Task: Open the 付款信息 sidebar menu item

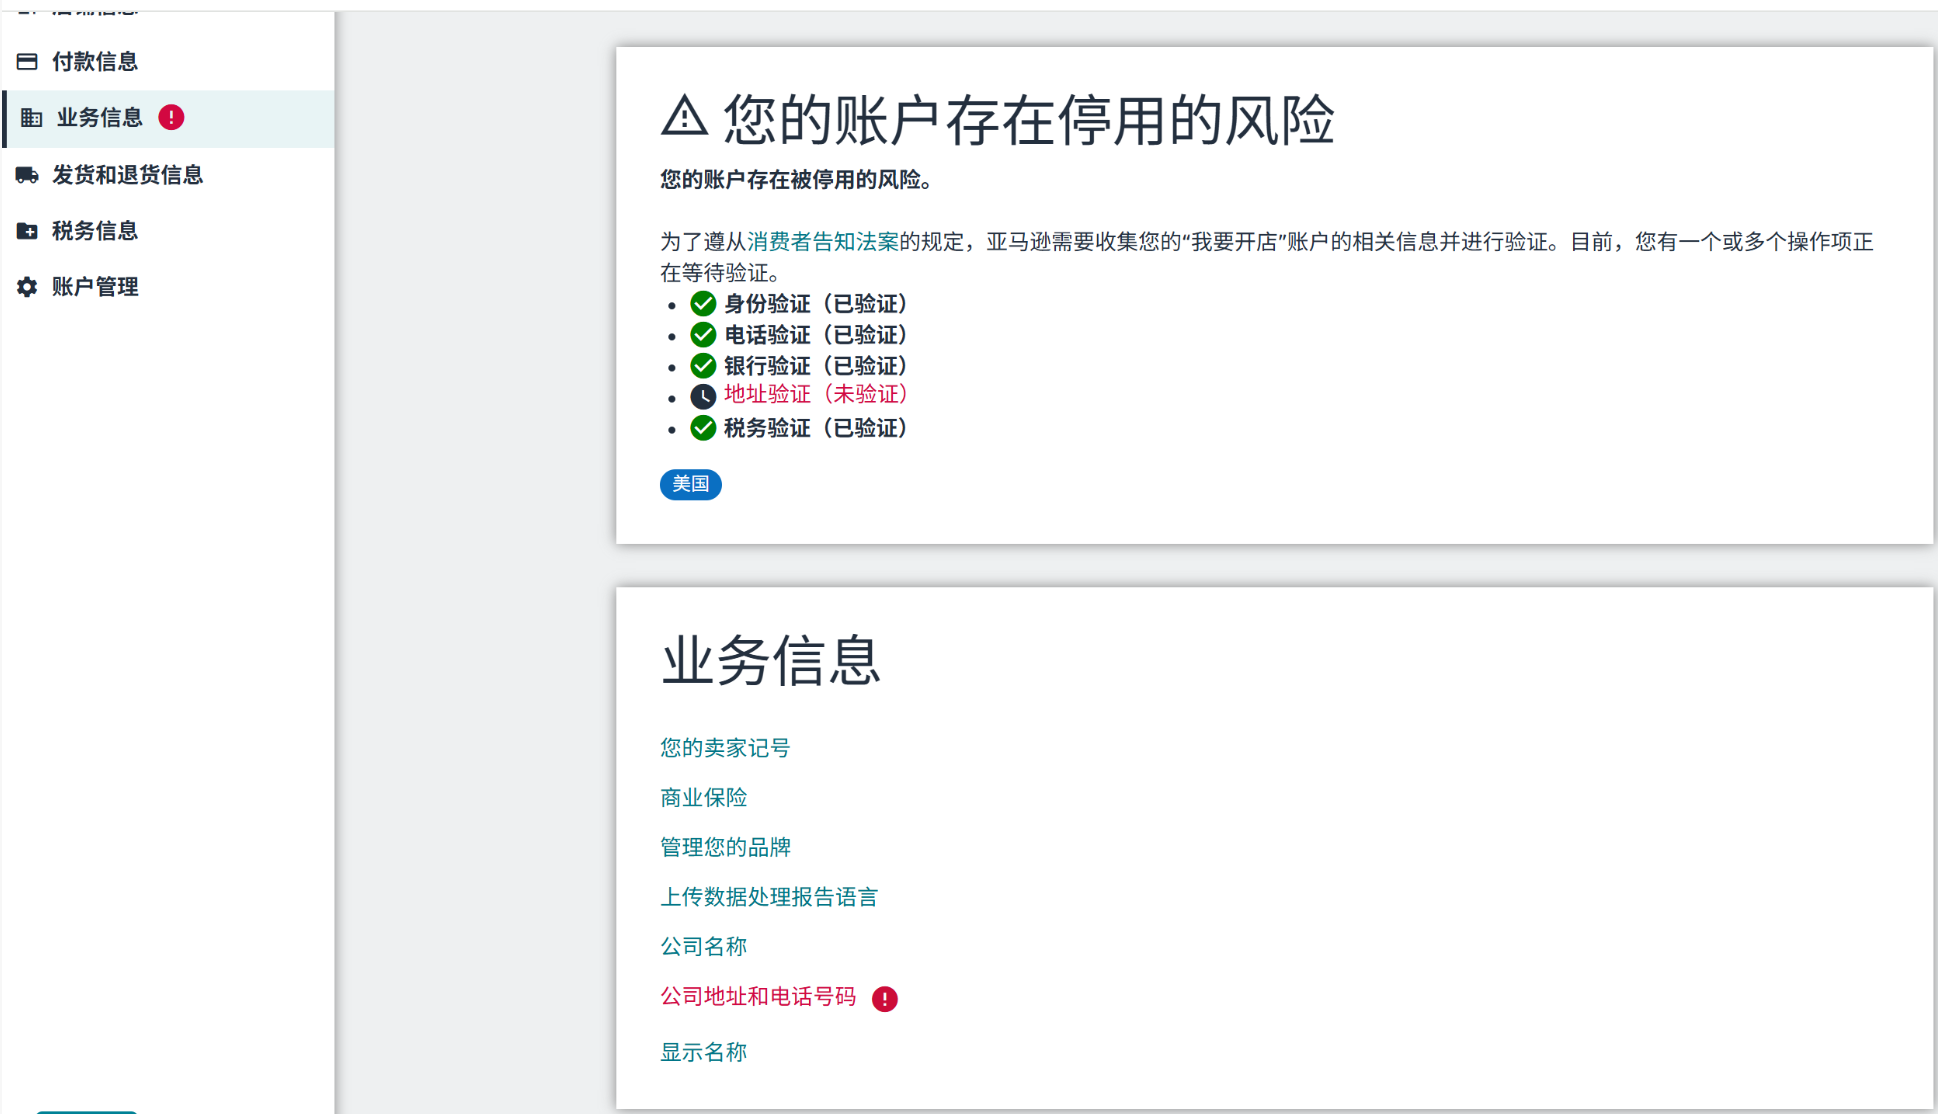Action: point(95,62)
